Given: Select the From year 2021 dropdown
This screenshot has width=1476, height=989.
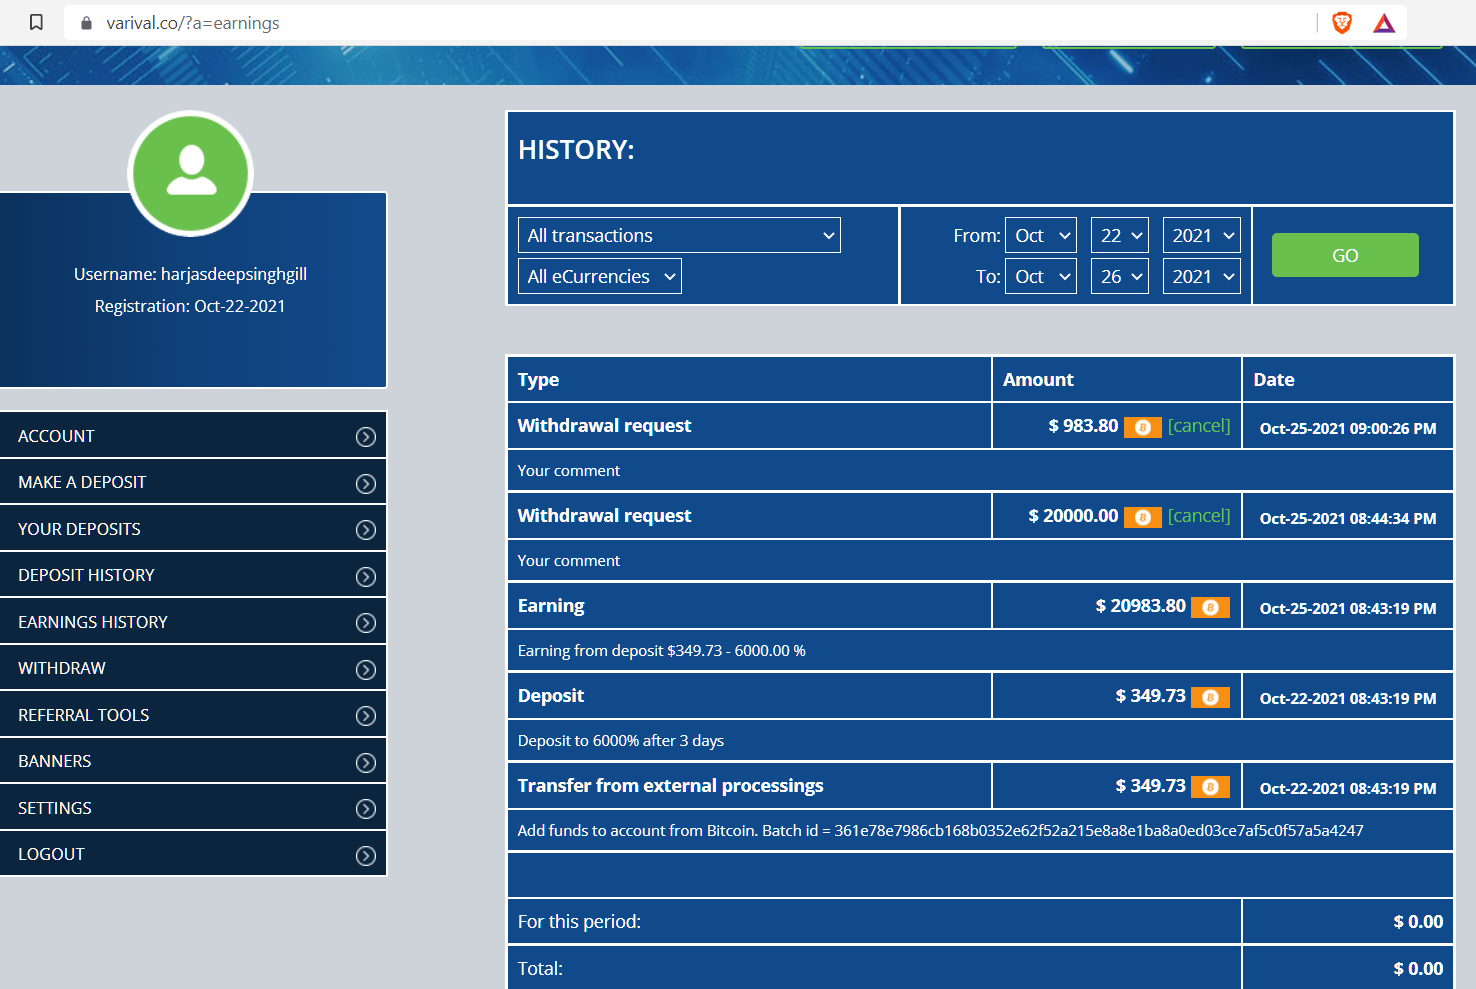Looking at the screenshot, I should tap(1201, 236).
